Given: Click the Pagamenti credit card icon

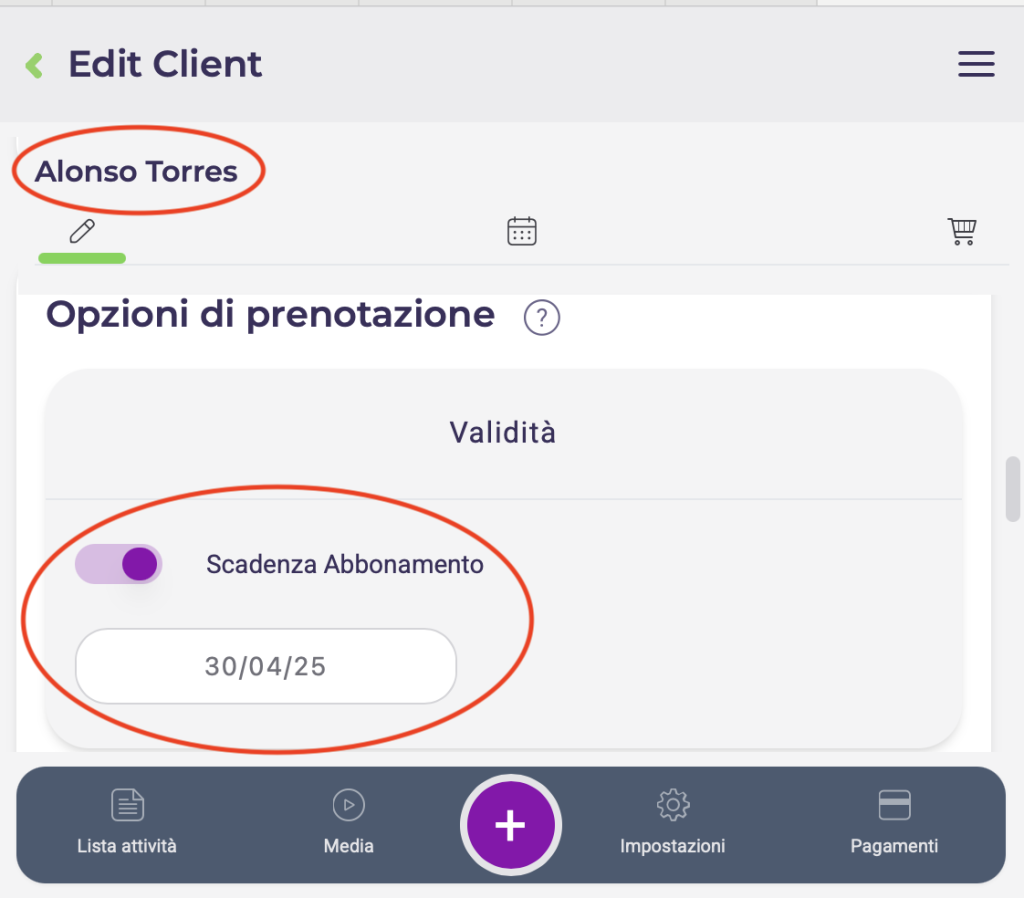Looking at the screenshot, I should click(894, 804).
